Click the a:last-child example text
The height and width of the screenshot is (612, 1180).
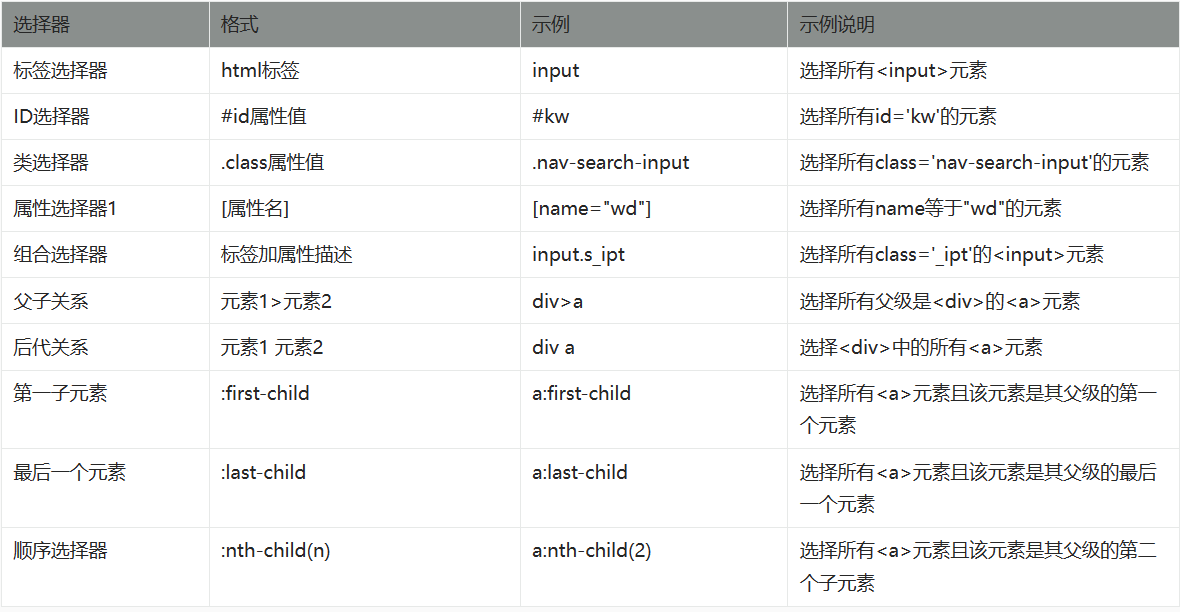(x=580, y=472)
